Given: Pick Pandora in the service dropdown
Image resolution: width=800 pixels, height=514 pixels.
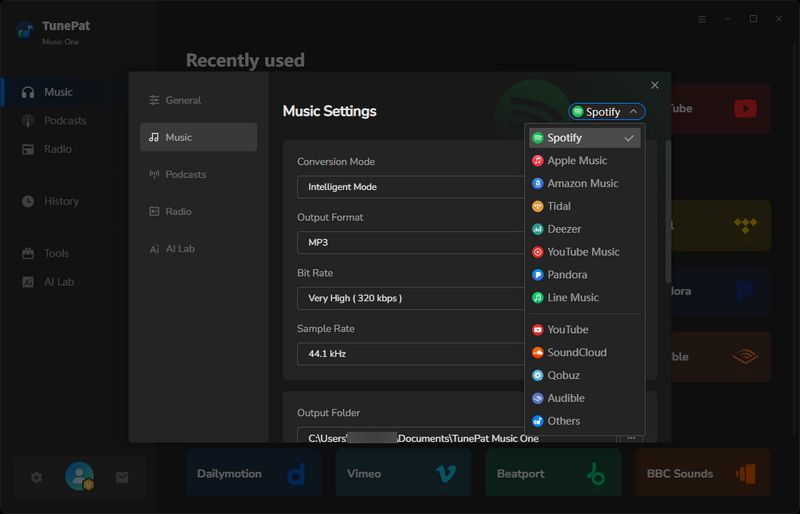Looking at the screenshot, I should point(584,275).
